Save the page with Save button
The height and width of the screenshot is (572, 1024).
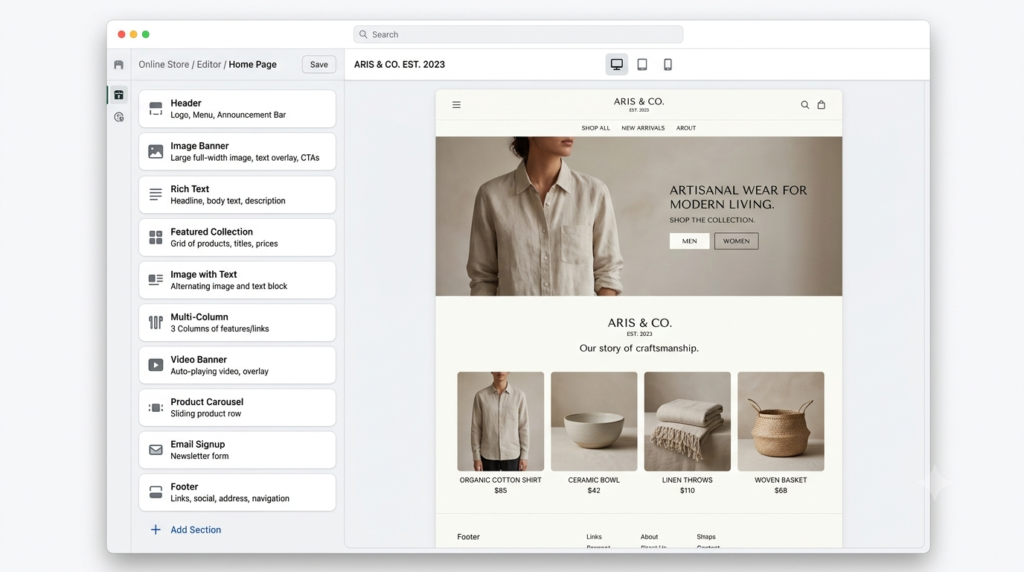(319, 65)
